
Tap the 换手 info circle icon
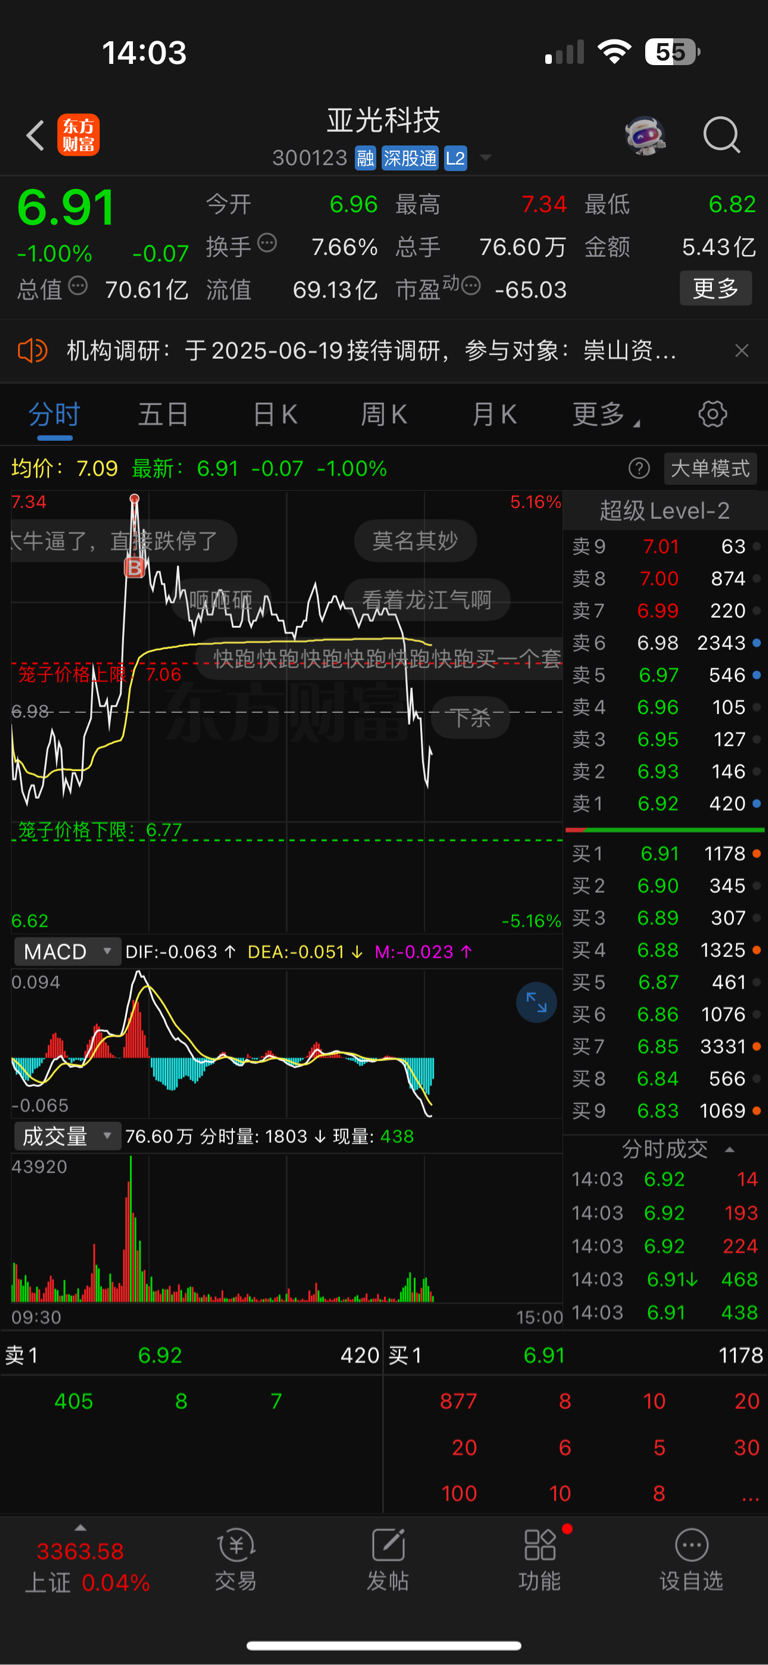[267, 243]
